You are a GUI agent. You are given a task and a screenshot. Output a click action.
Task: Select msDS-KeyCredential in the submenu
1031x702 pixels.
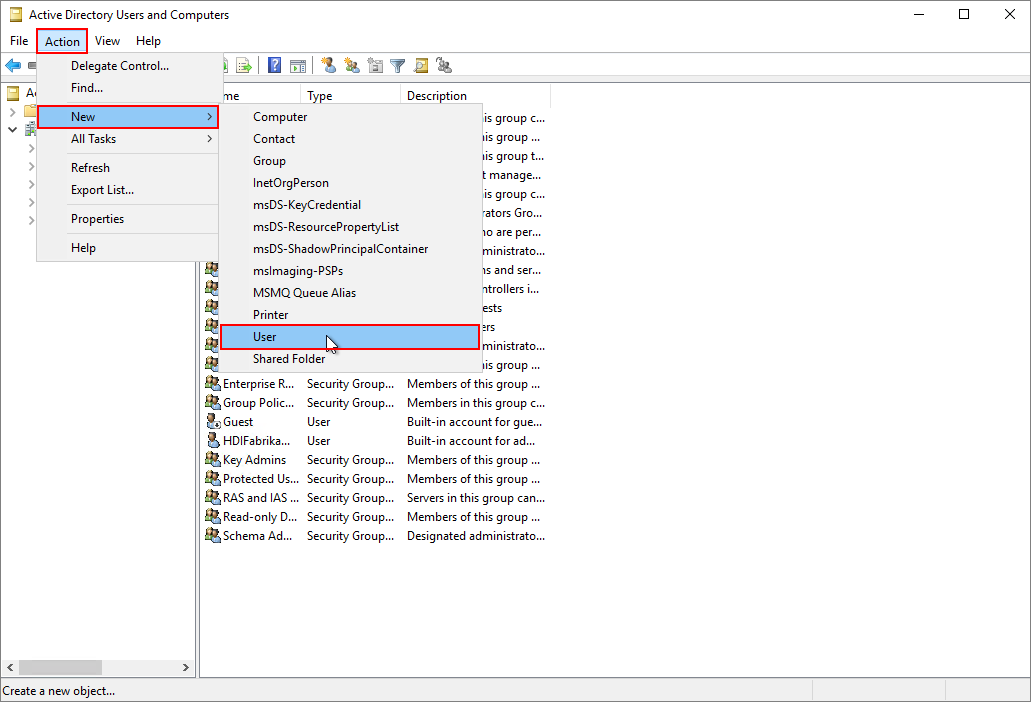click(x=350, y=205)
